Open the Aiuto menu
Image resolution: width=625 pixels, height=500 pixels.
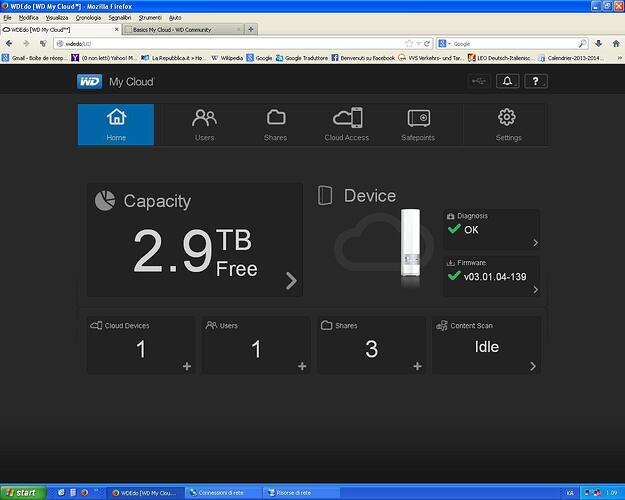tap(175, 18)
